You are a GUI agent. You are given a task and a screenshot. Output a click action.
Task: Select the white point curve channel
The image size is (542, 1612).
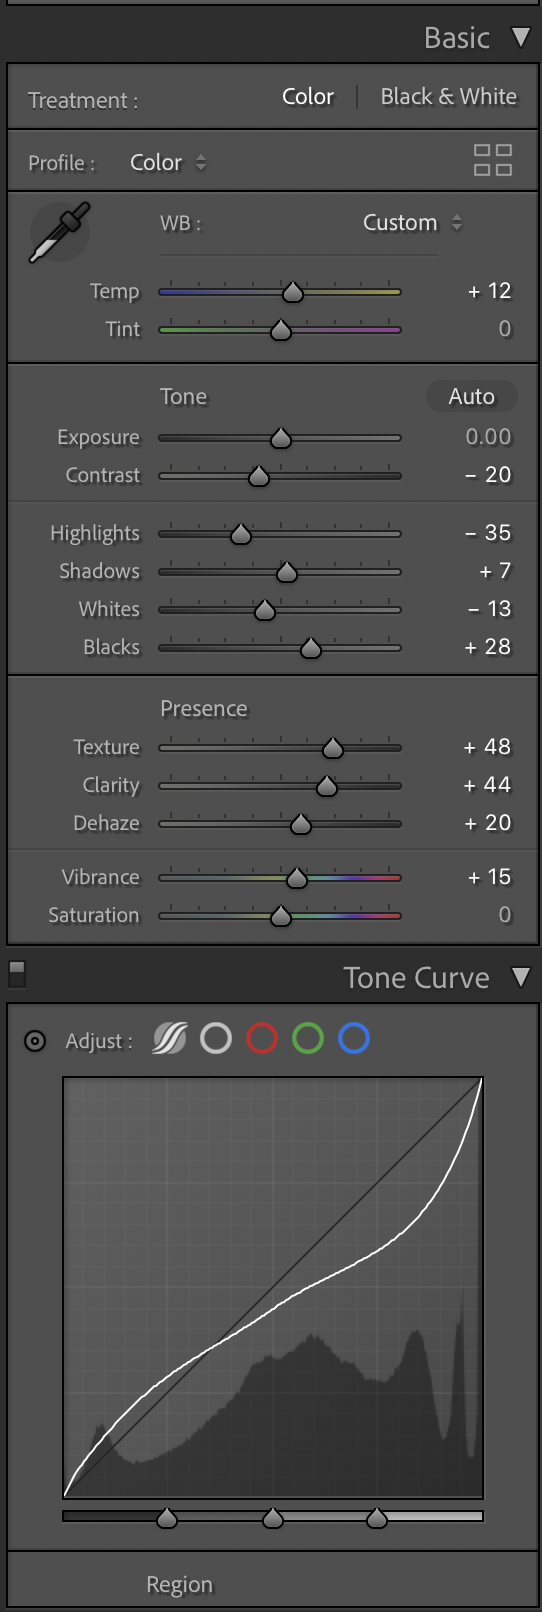coord(216,1039)
